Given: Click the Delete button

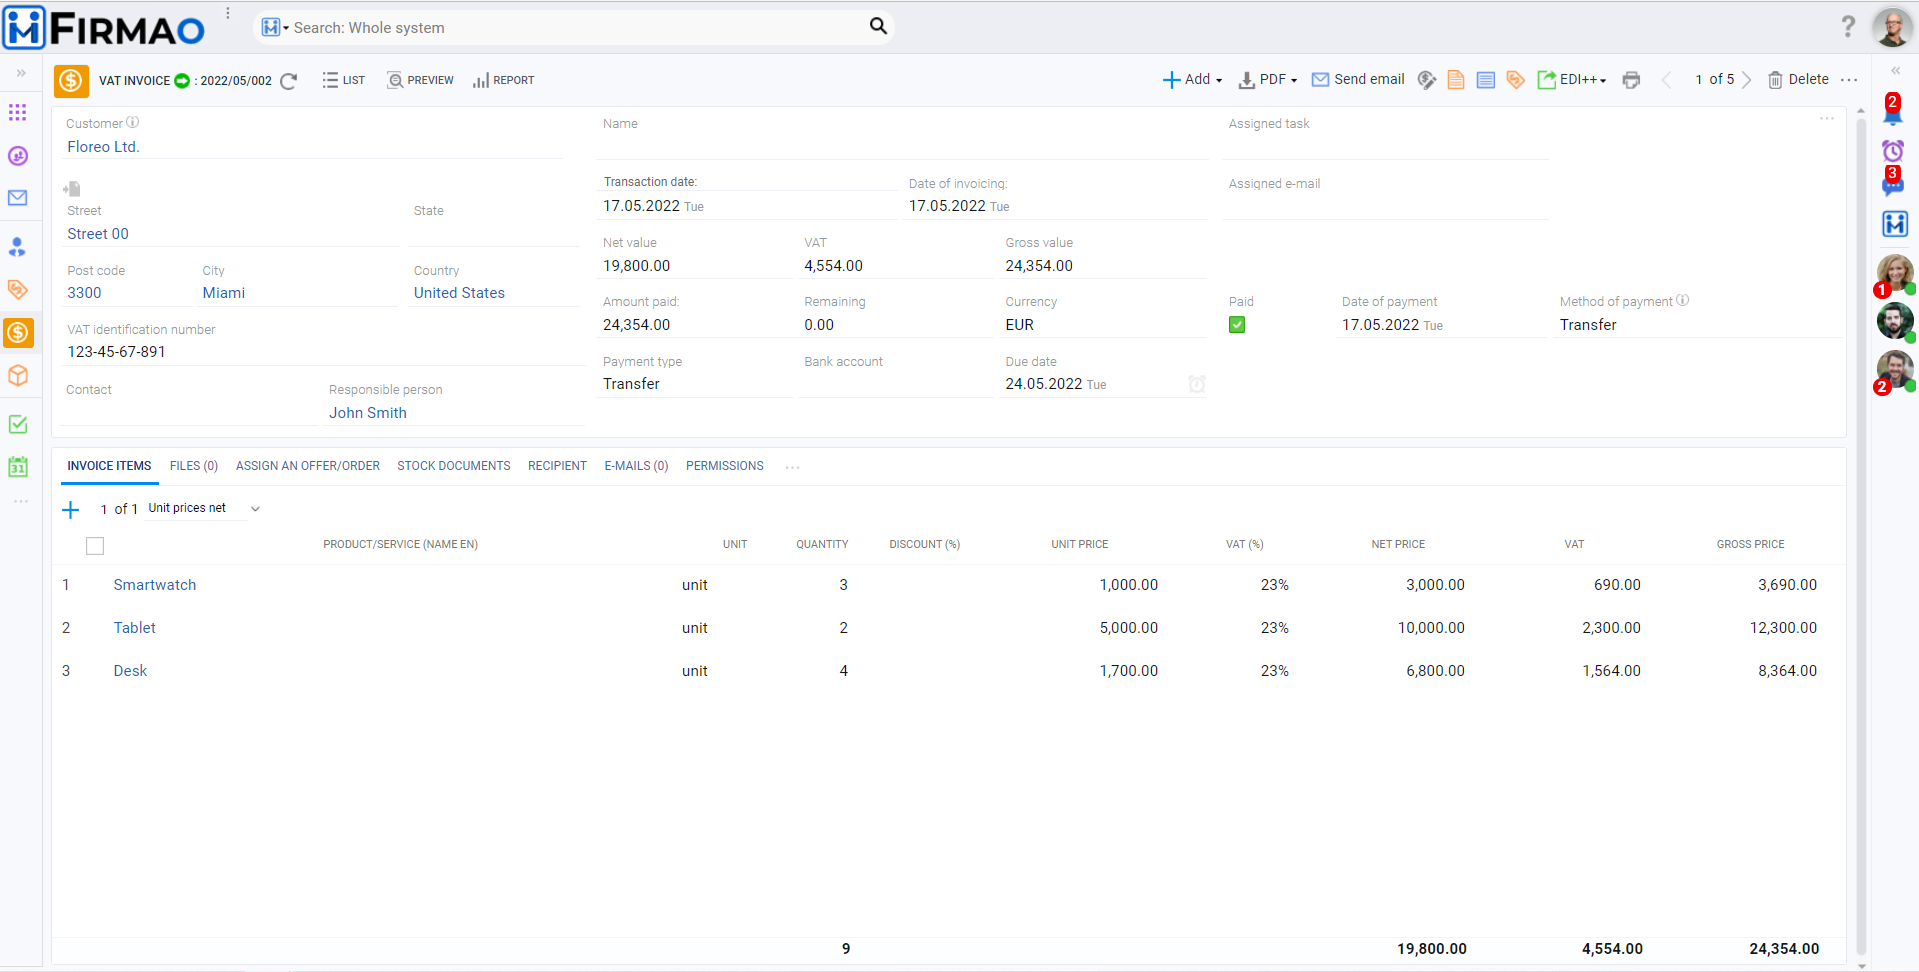Looking at the screenshot, I should (1798, 80).
